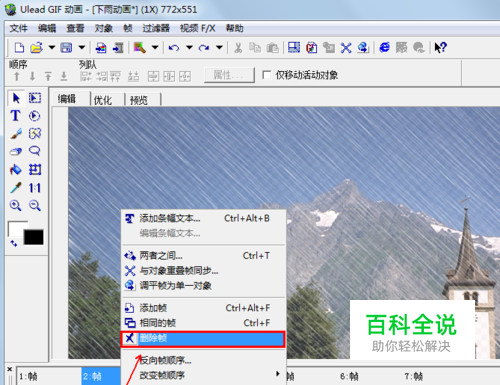Choose 添加条幅文本... menu entry
The width and height of the screenshot is (500, 385).
pyautogui.click(x=203, y=218)
